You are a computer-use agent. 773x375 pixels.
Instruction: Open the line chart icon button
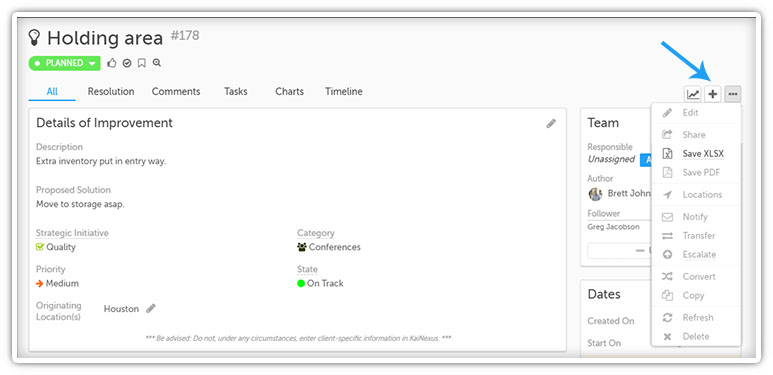(x=693, y=94)
